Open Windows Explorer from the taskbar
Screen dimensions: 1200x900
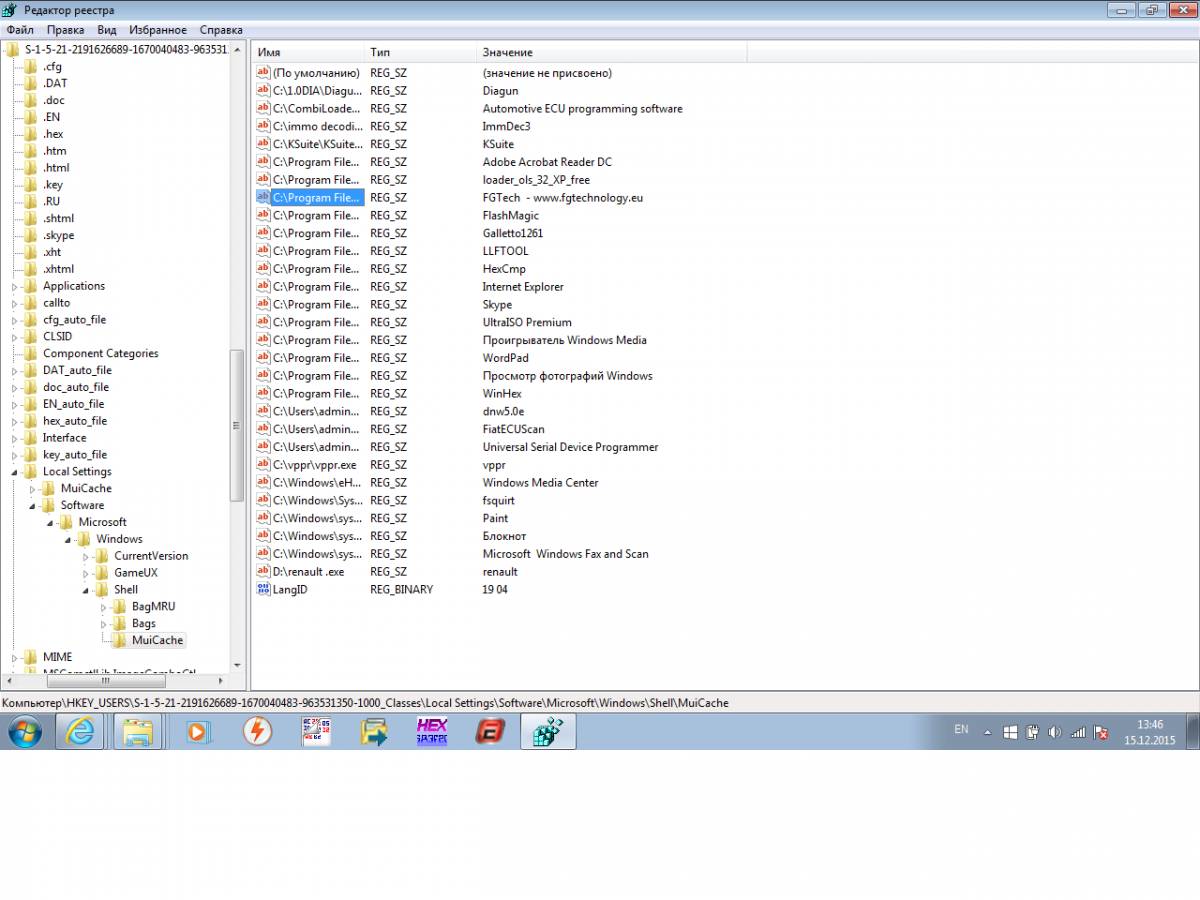[x=137, y=732]
